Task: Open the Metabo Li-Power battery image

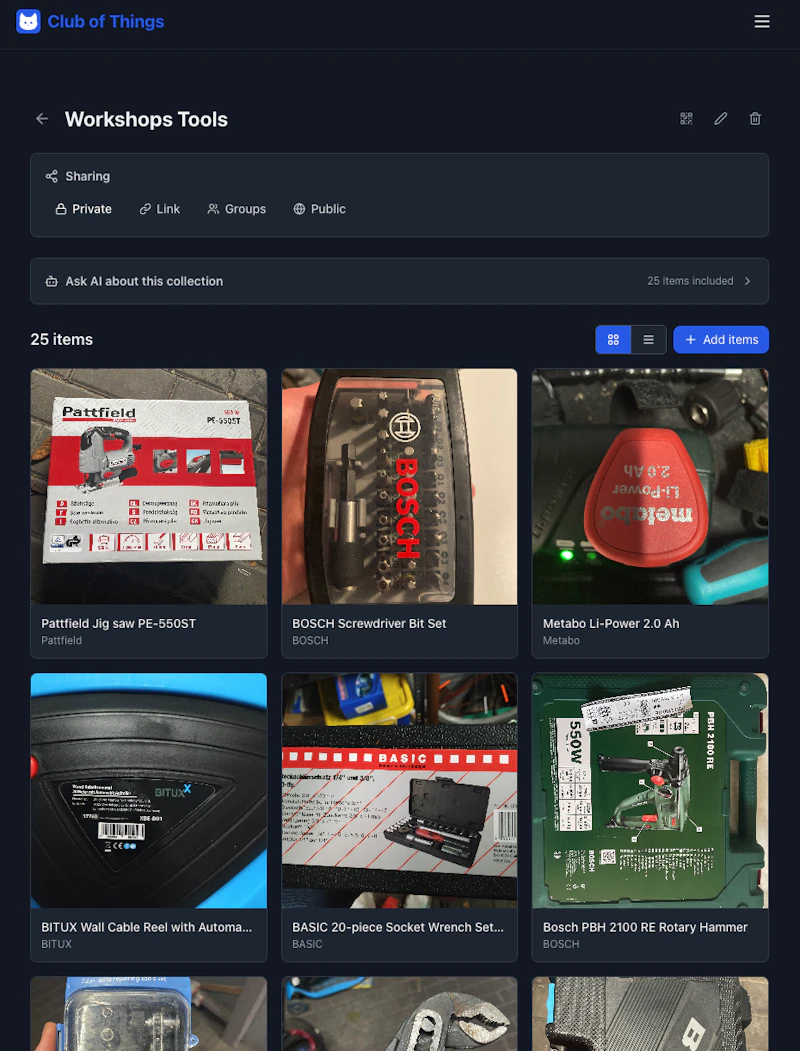Action: coord(650,487)
